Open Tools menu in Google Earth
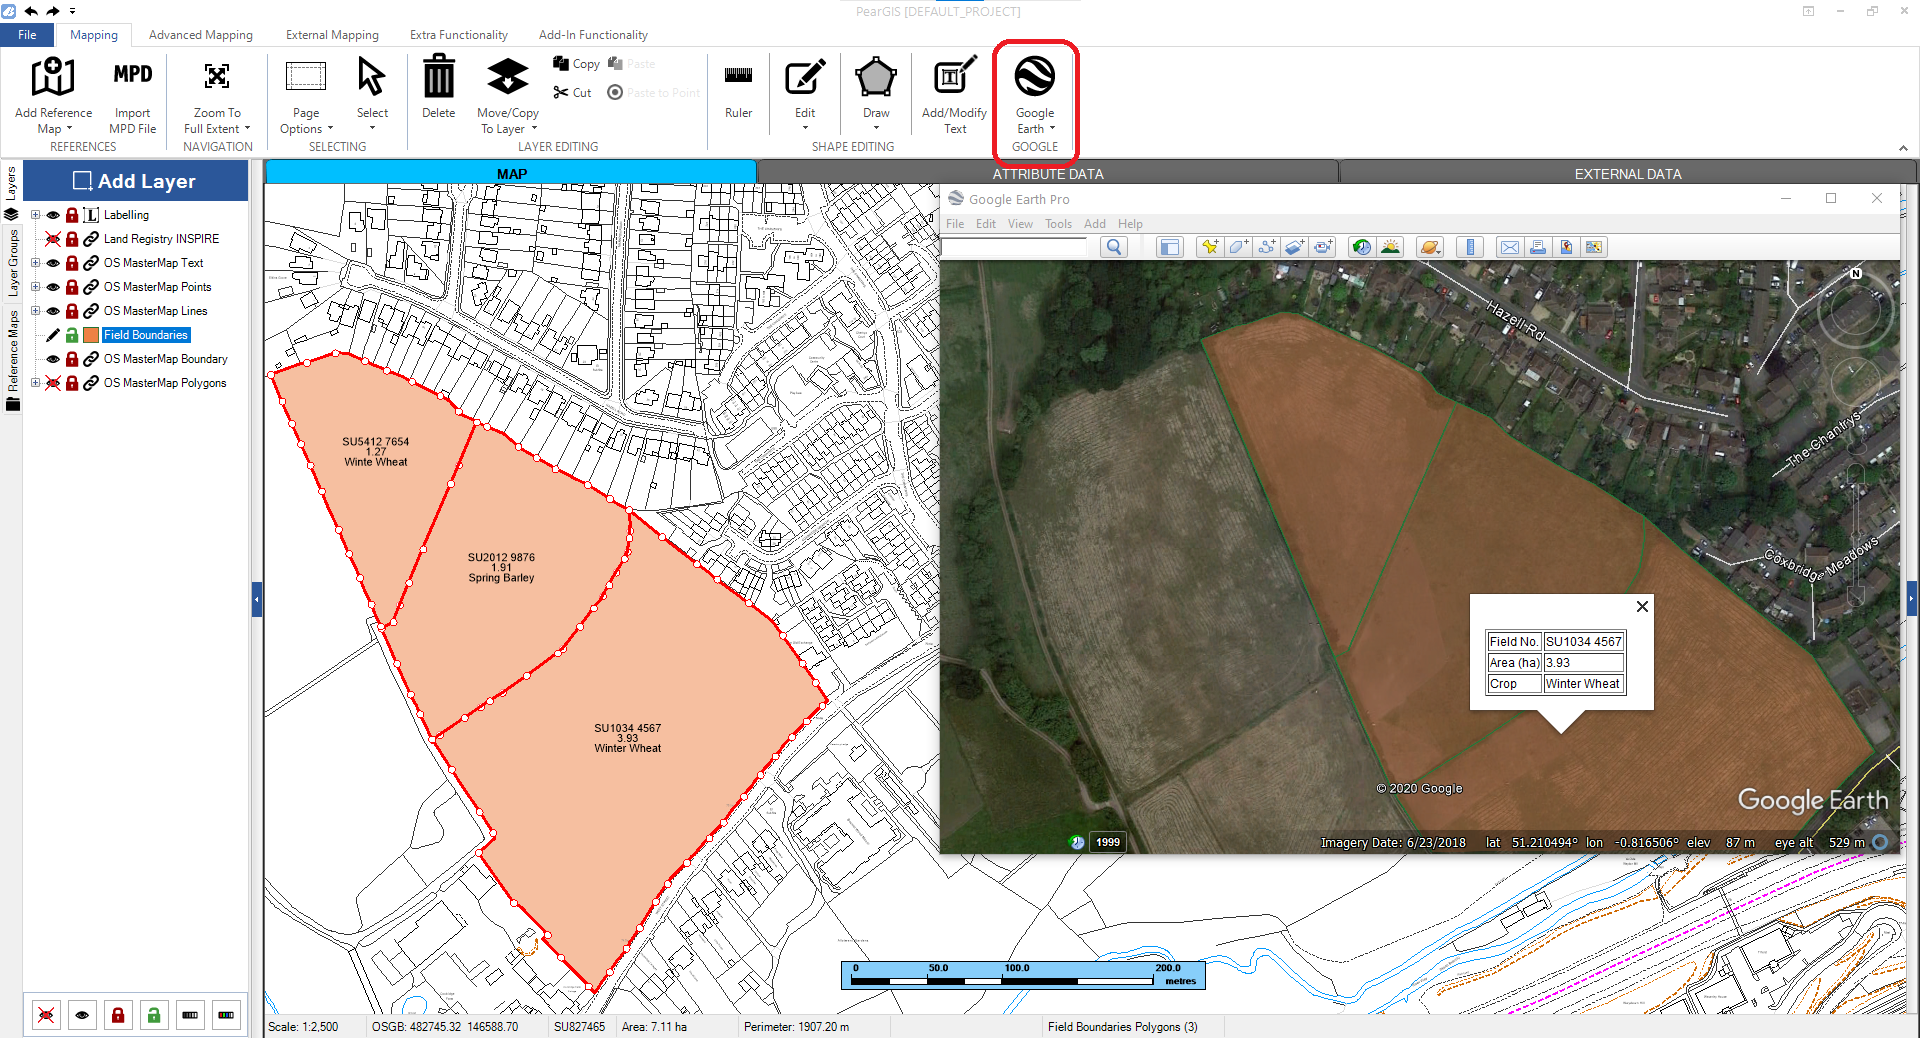The image size is (1920, 1038). [1058, 224]
